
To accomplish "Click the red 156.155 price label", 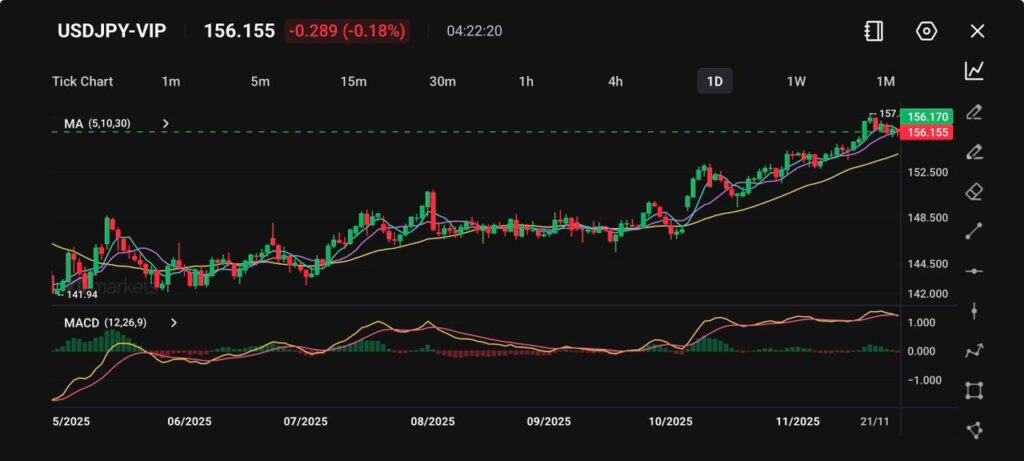I will pyautogui.click(x=926, y=132).
